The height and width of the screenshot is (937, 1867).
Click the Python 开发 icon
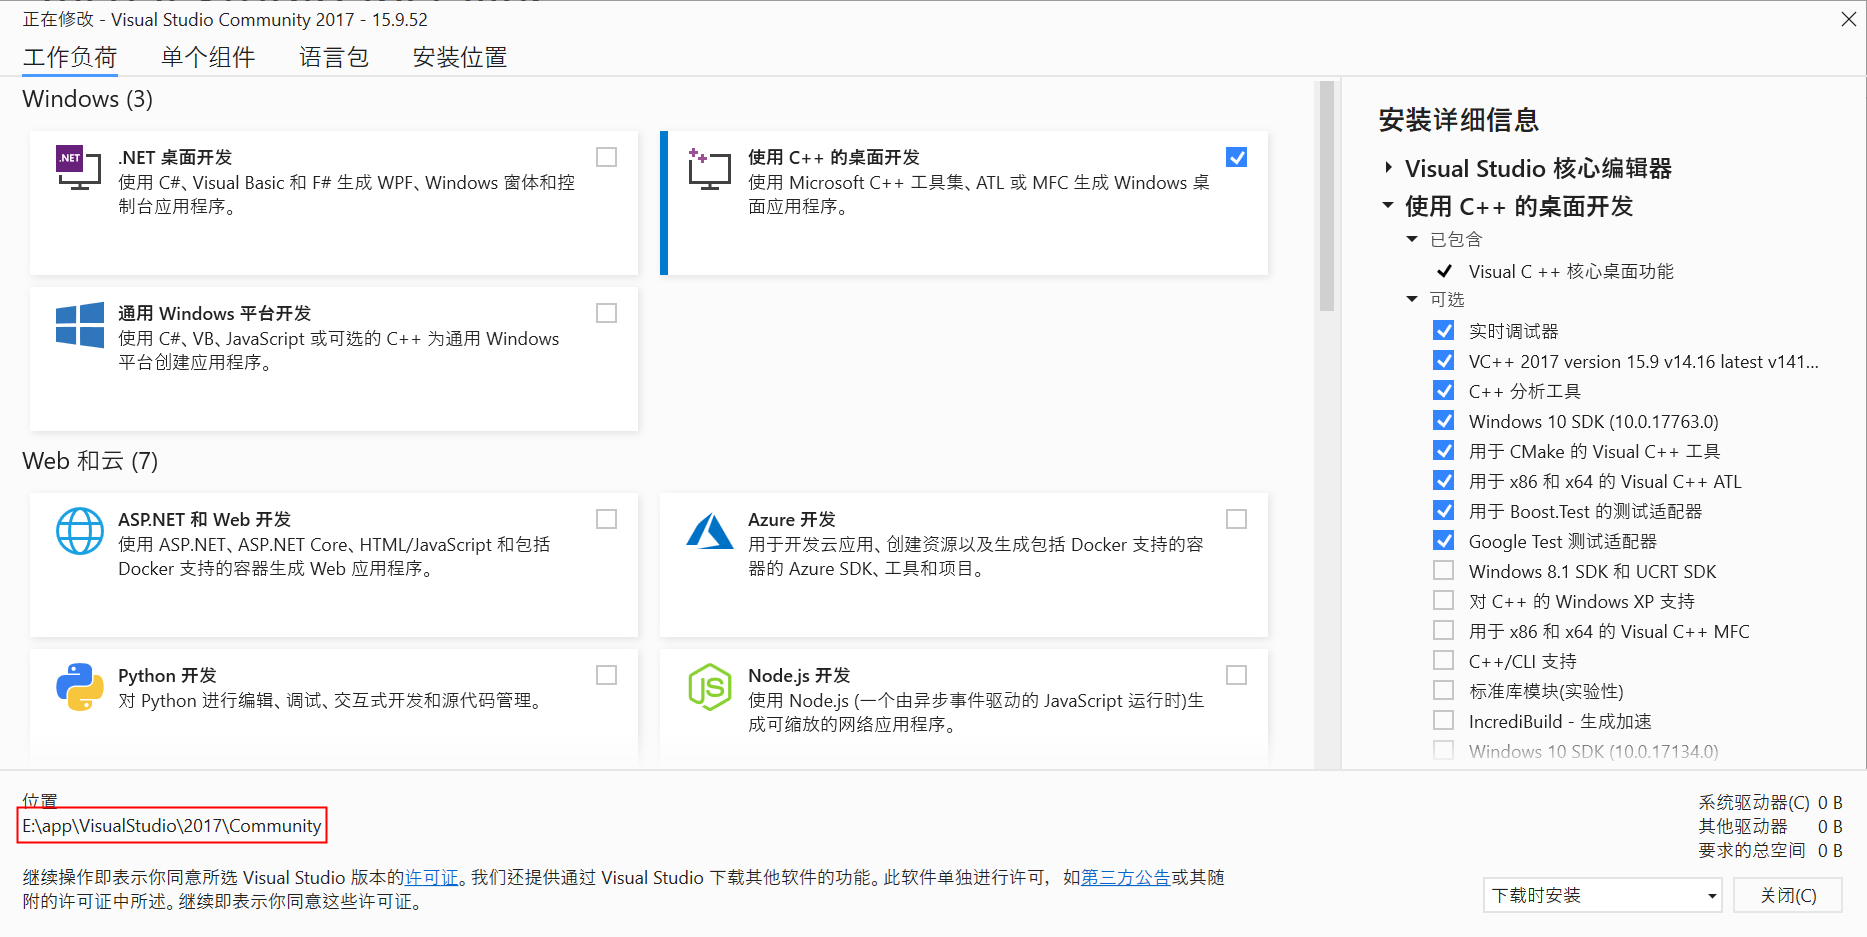pyautogui.click(x=78, y=688)
